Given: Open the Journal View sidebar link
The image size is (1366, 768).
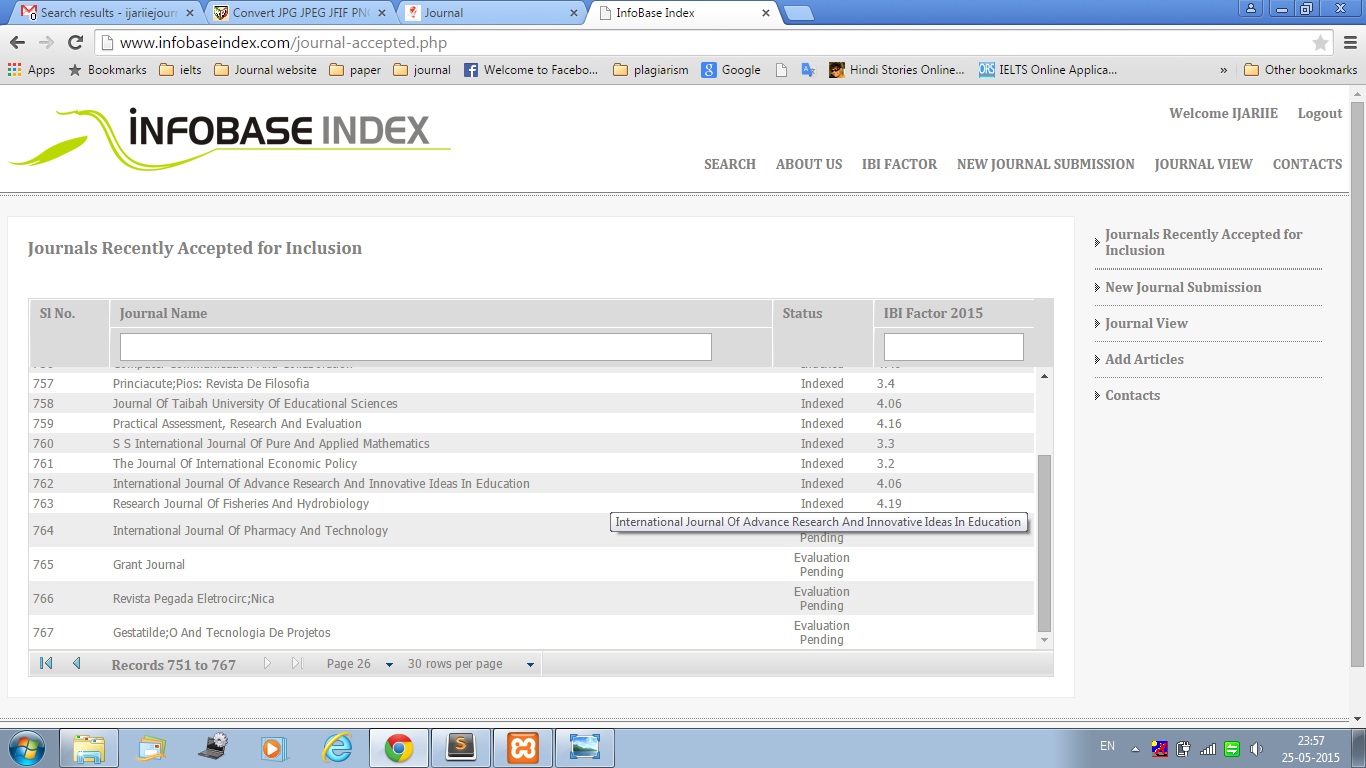Looking at the screenshot, I should tap(1146, 323).
